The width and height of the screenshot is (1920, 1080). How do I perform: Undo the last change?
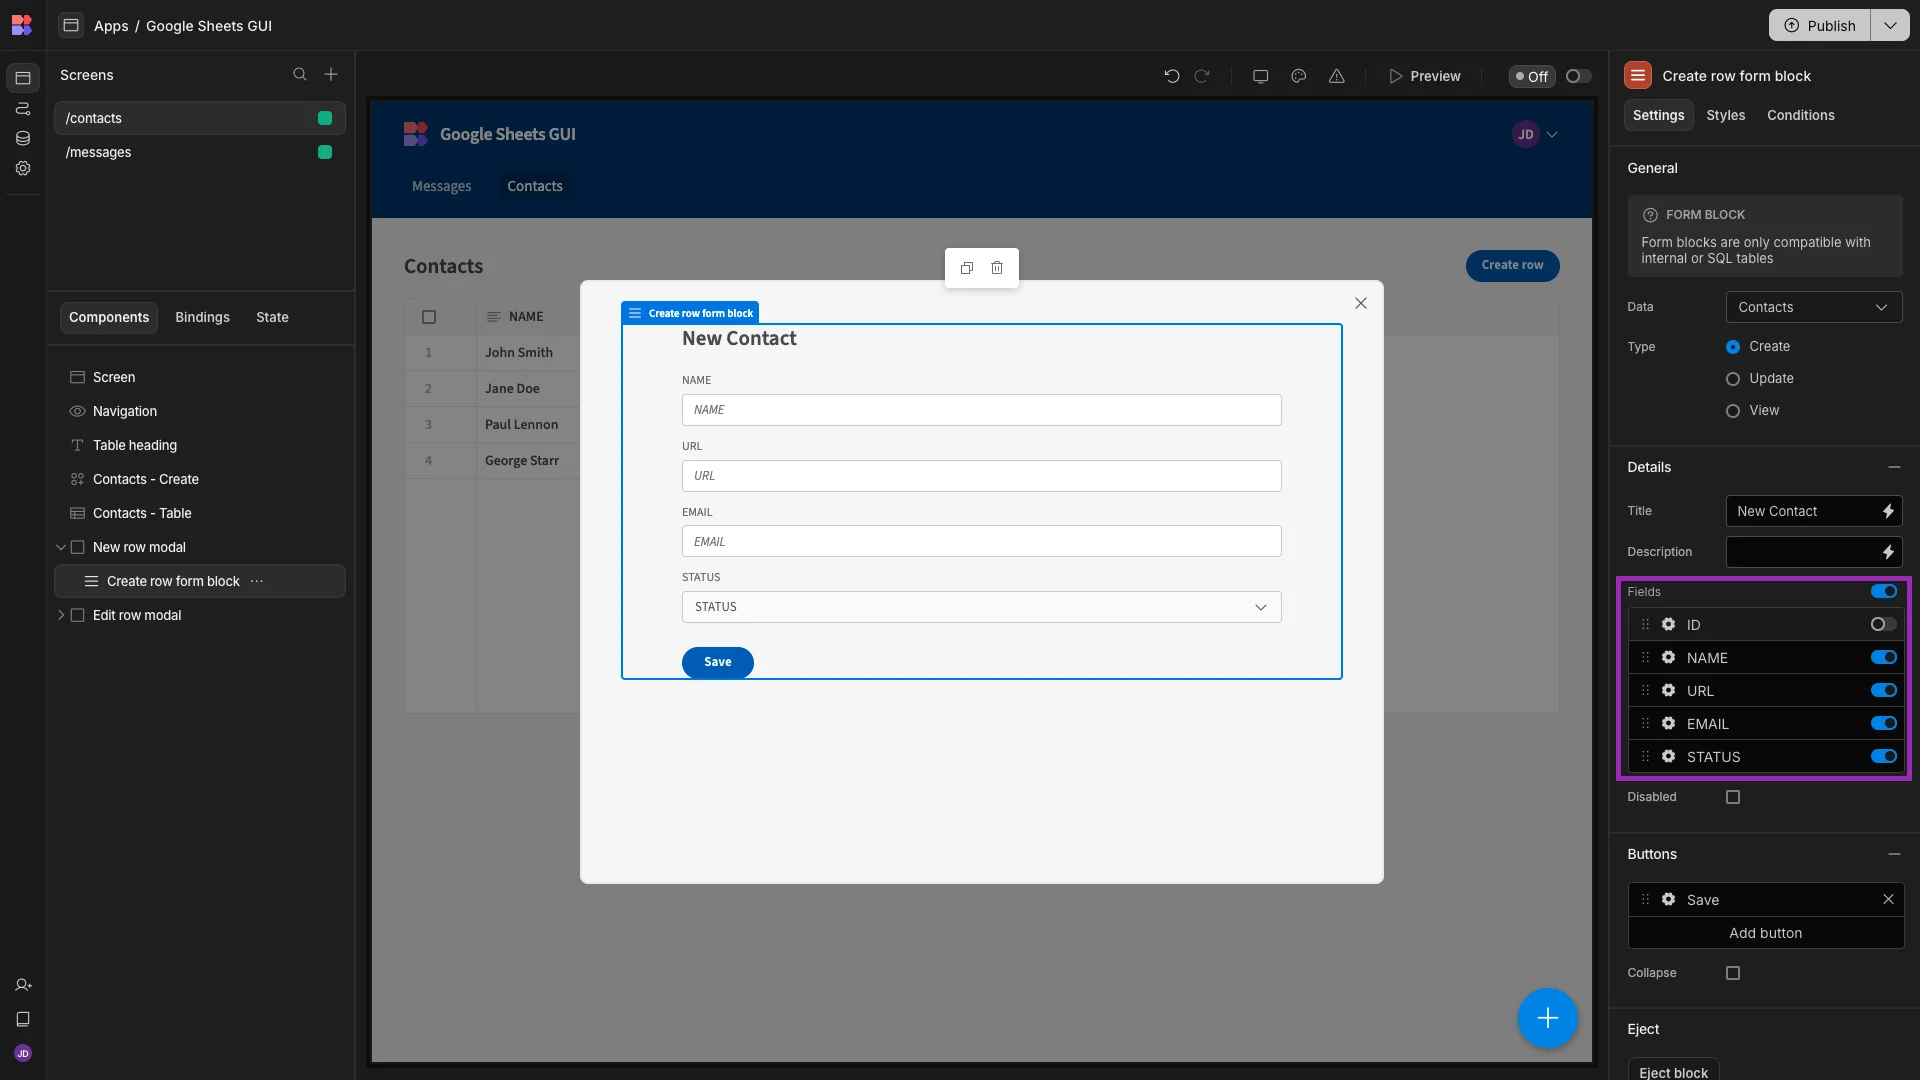[x=1172, y=76]
